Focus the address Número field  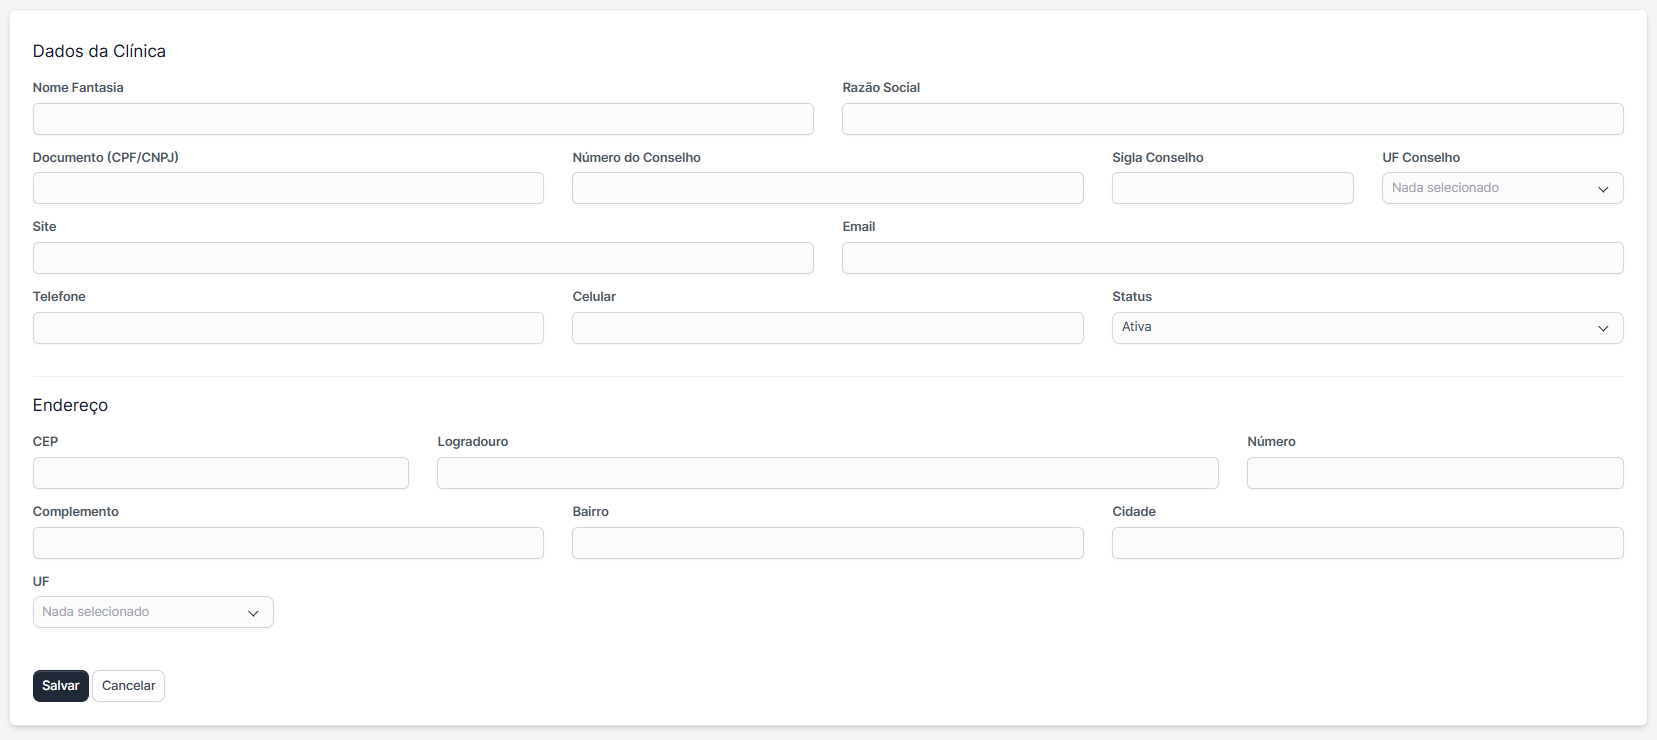tap(1434, 473)
